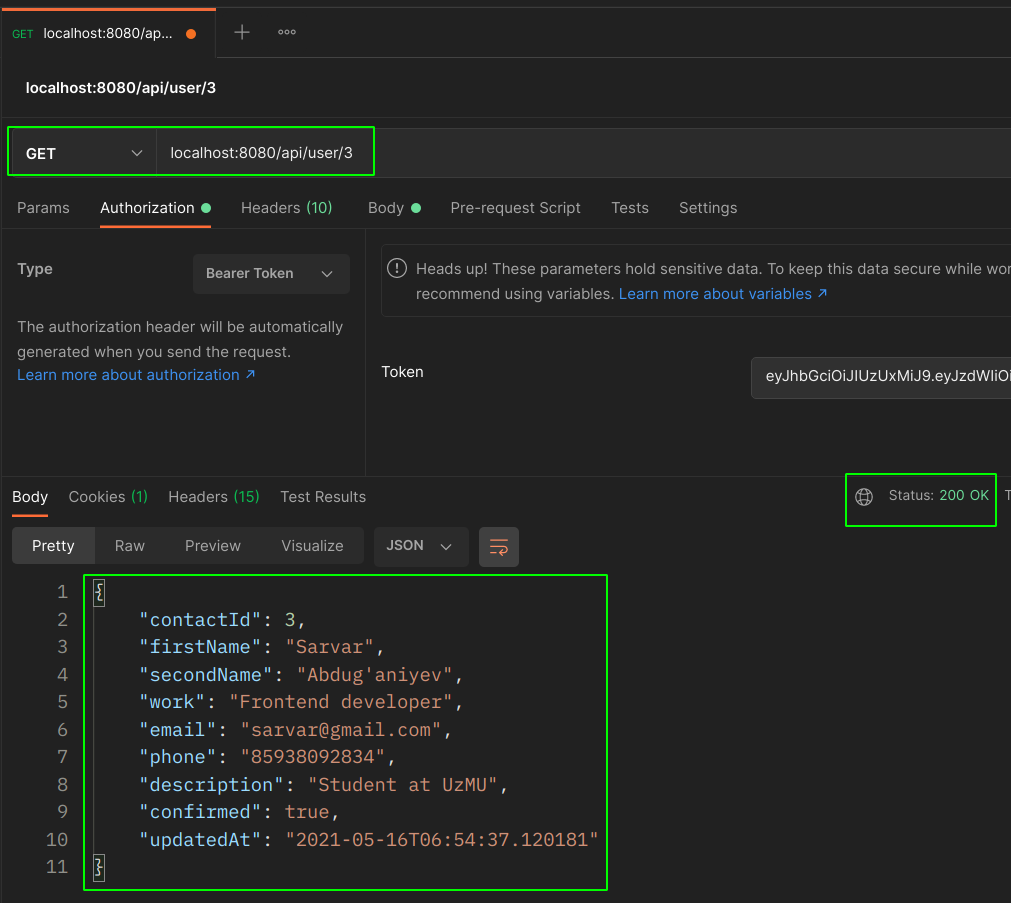Open the GET request method dropdown
Viewport: 1011px width, 903px height.
tap(80, 151)
